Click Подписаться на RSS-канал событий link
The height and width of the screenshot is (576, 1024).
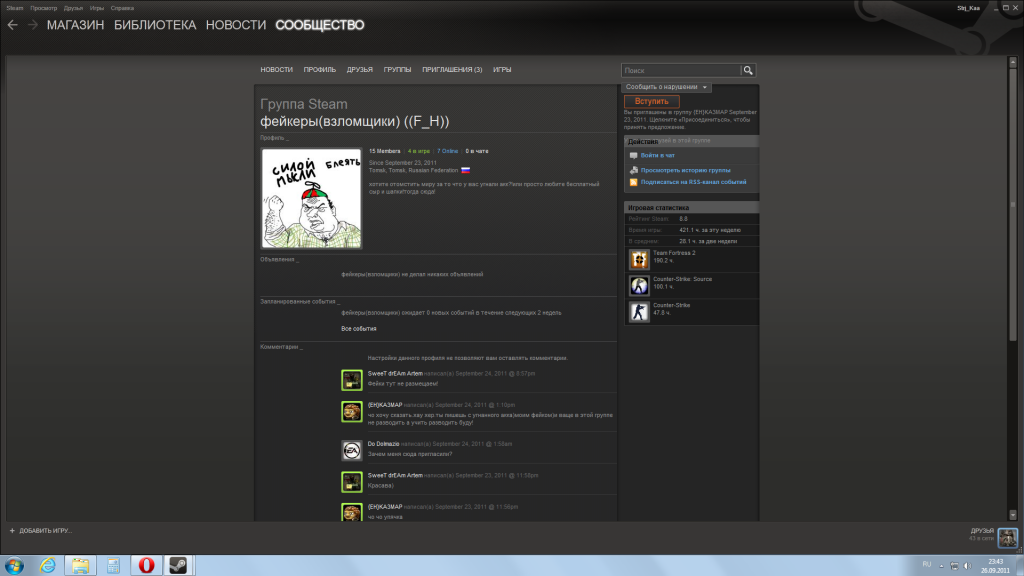click(694, 182)
